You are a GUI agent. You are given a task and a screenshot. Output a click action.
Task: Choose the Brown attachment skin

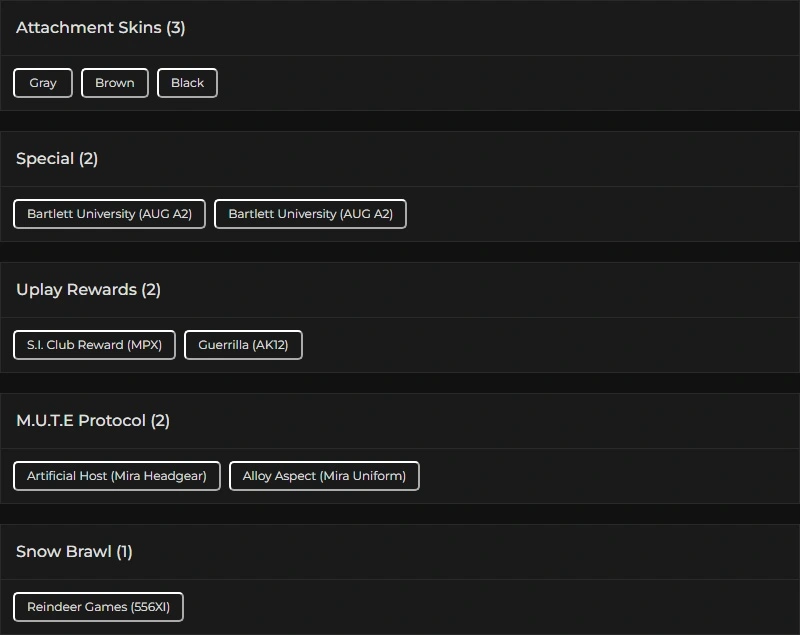[x=115, y=83]
